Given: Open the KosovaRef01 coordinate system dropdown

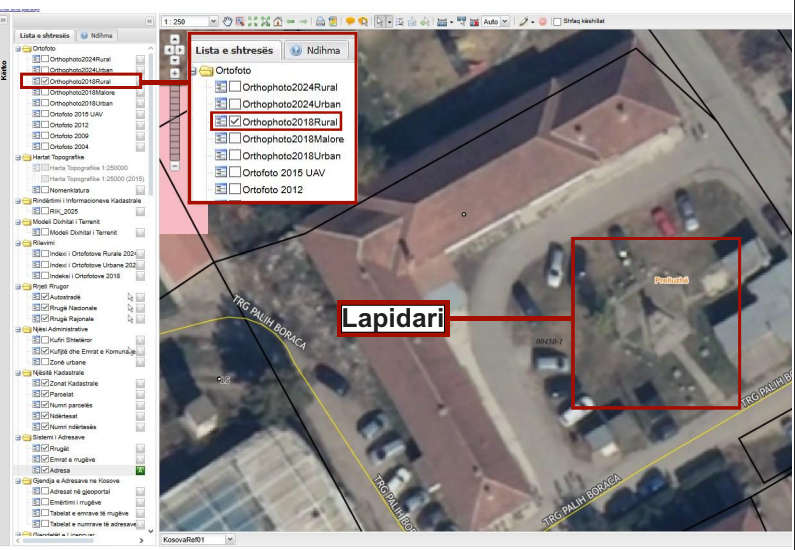Looking at the screenshot, I should pos(230,539).
